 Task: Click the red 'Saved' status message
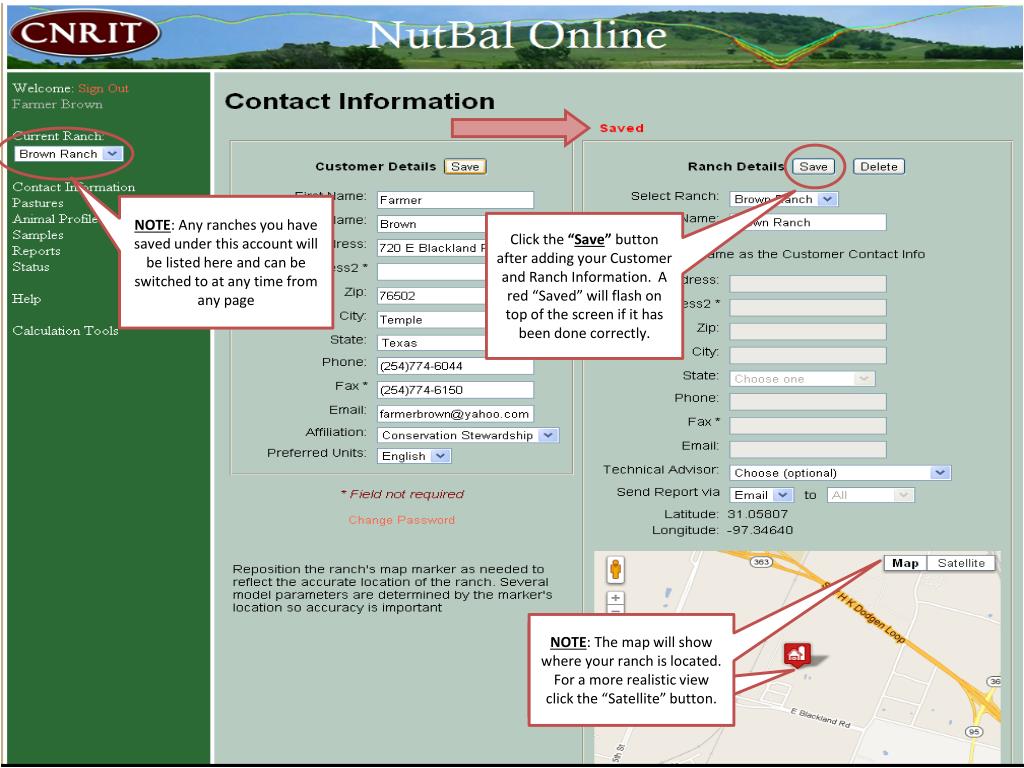tap(622, 128)
